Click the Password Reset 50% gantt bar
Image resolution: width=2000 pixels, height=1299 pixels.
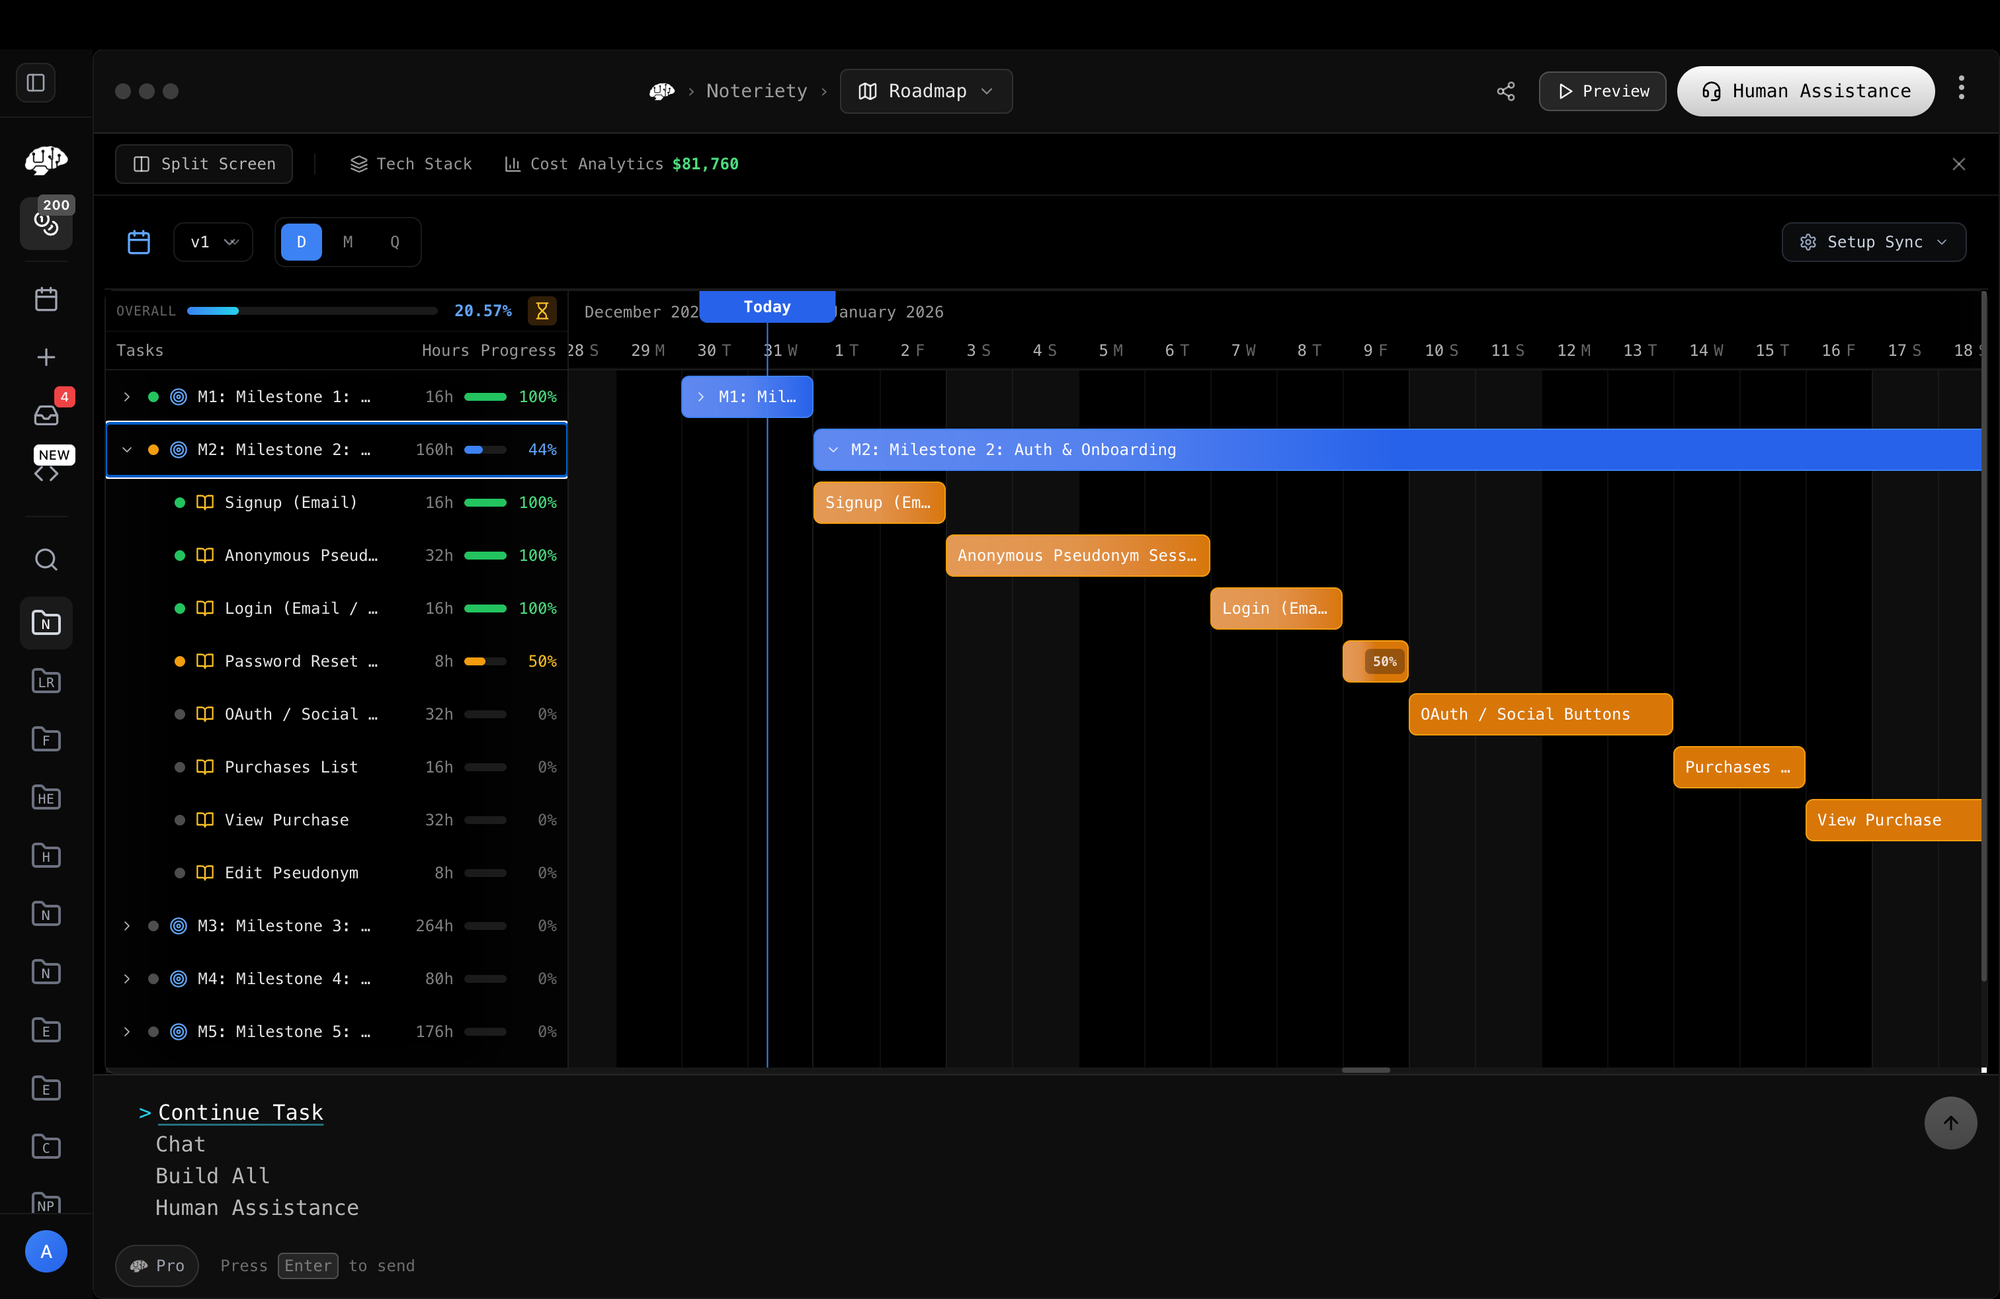coord(1374,661)
